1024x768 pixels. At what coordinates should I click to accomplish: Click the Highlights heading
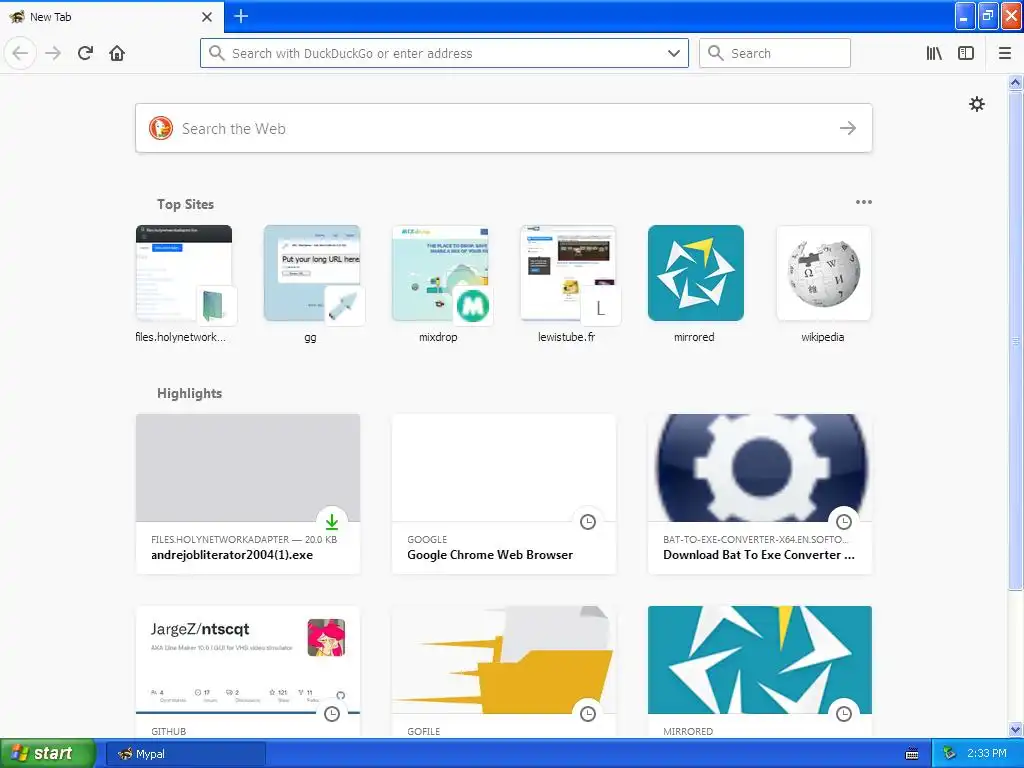[189, 393]
